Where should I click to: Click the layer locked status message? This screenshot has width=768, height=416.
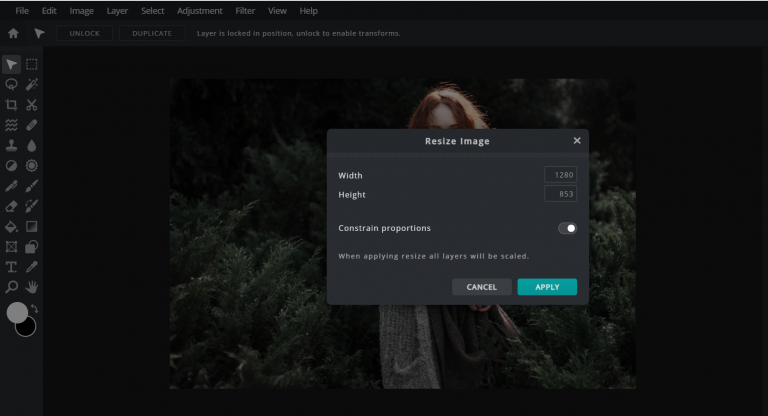pyautogui.click(x=298, y=33)
